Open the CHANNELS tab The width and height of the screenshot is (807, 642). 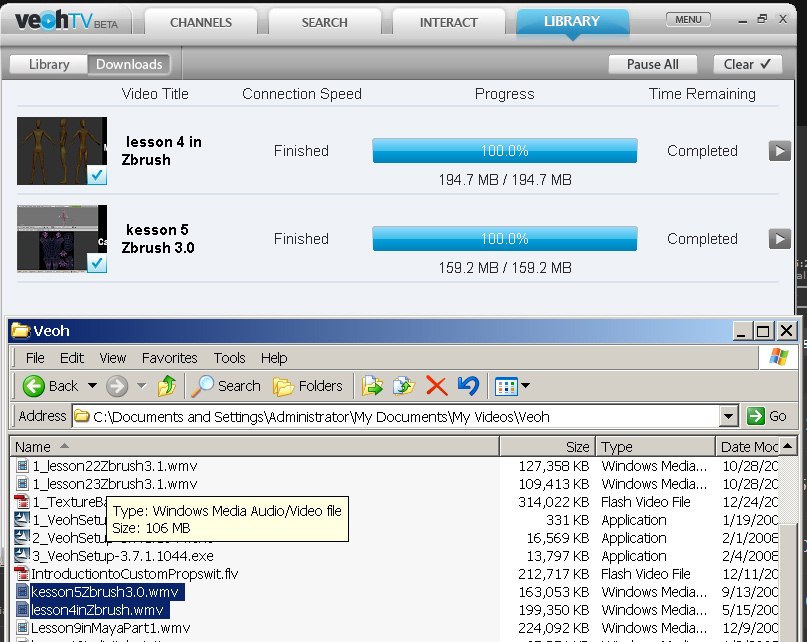click(x=201, y=22)
